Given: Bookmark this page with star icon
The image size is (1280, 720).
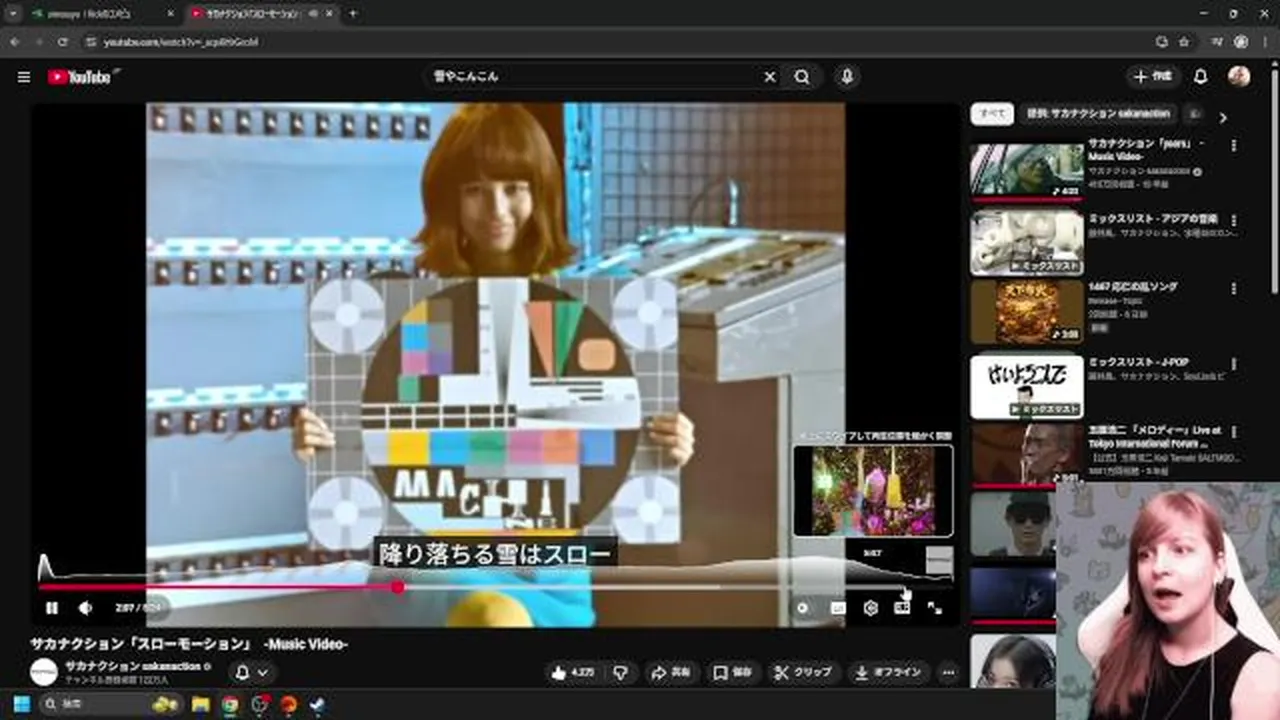Looking at the screenshot, I should [1184, 42].
